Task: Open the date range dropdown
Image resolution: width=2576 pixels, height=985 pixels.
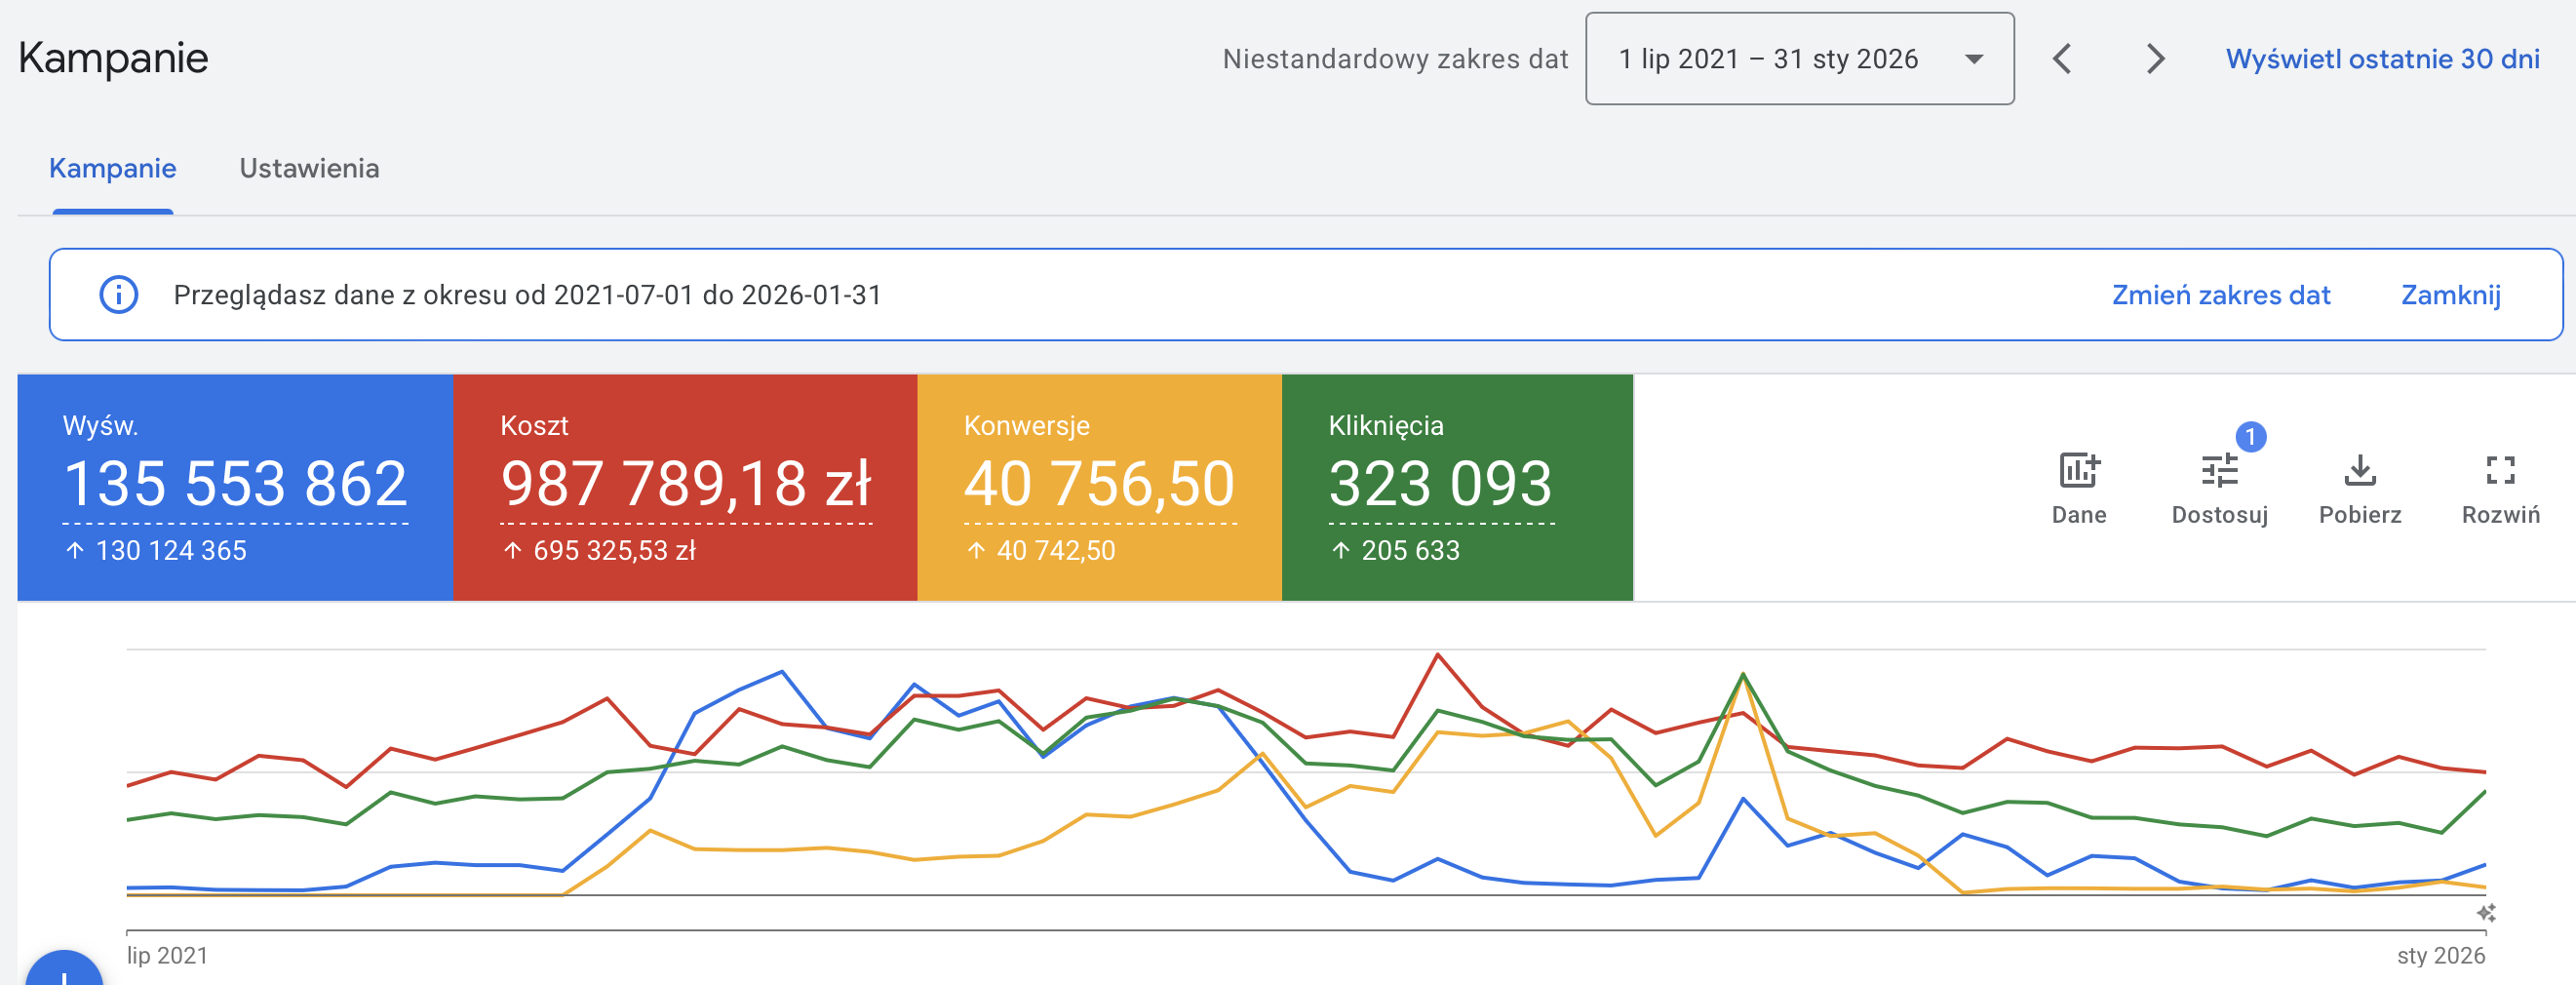Action: tap(1799, 59)
